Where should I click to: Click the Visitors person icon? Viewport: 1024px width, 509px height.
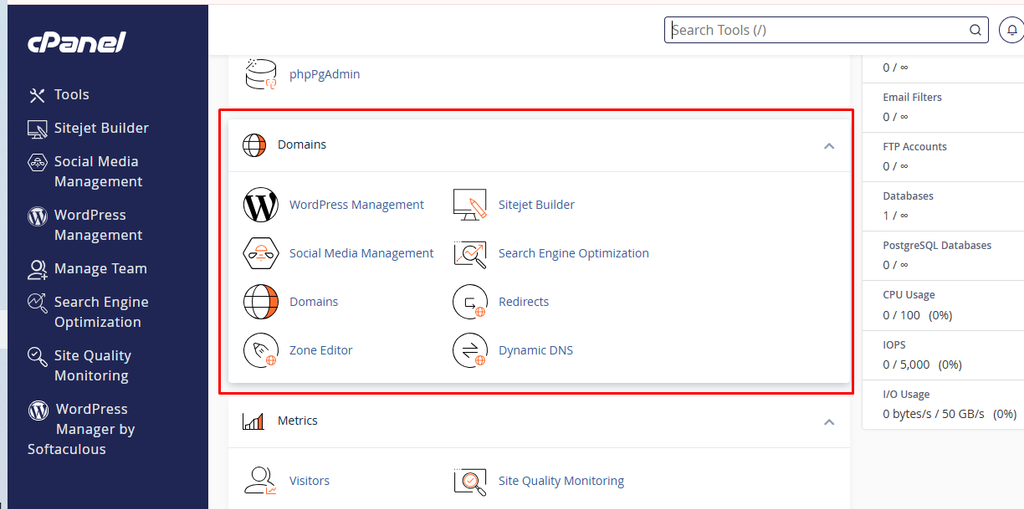pos(261,481)
